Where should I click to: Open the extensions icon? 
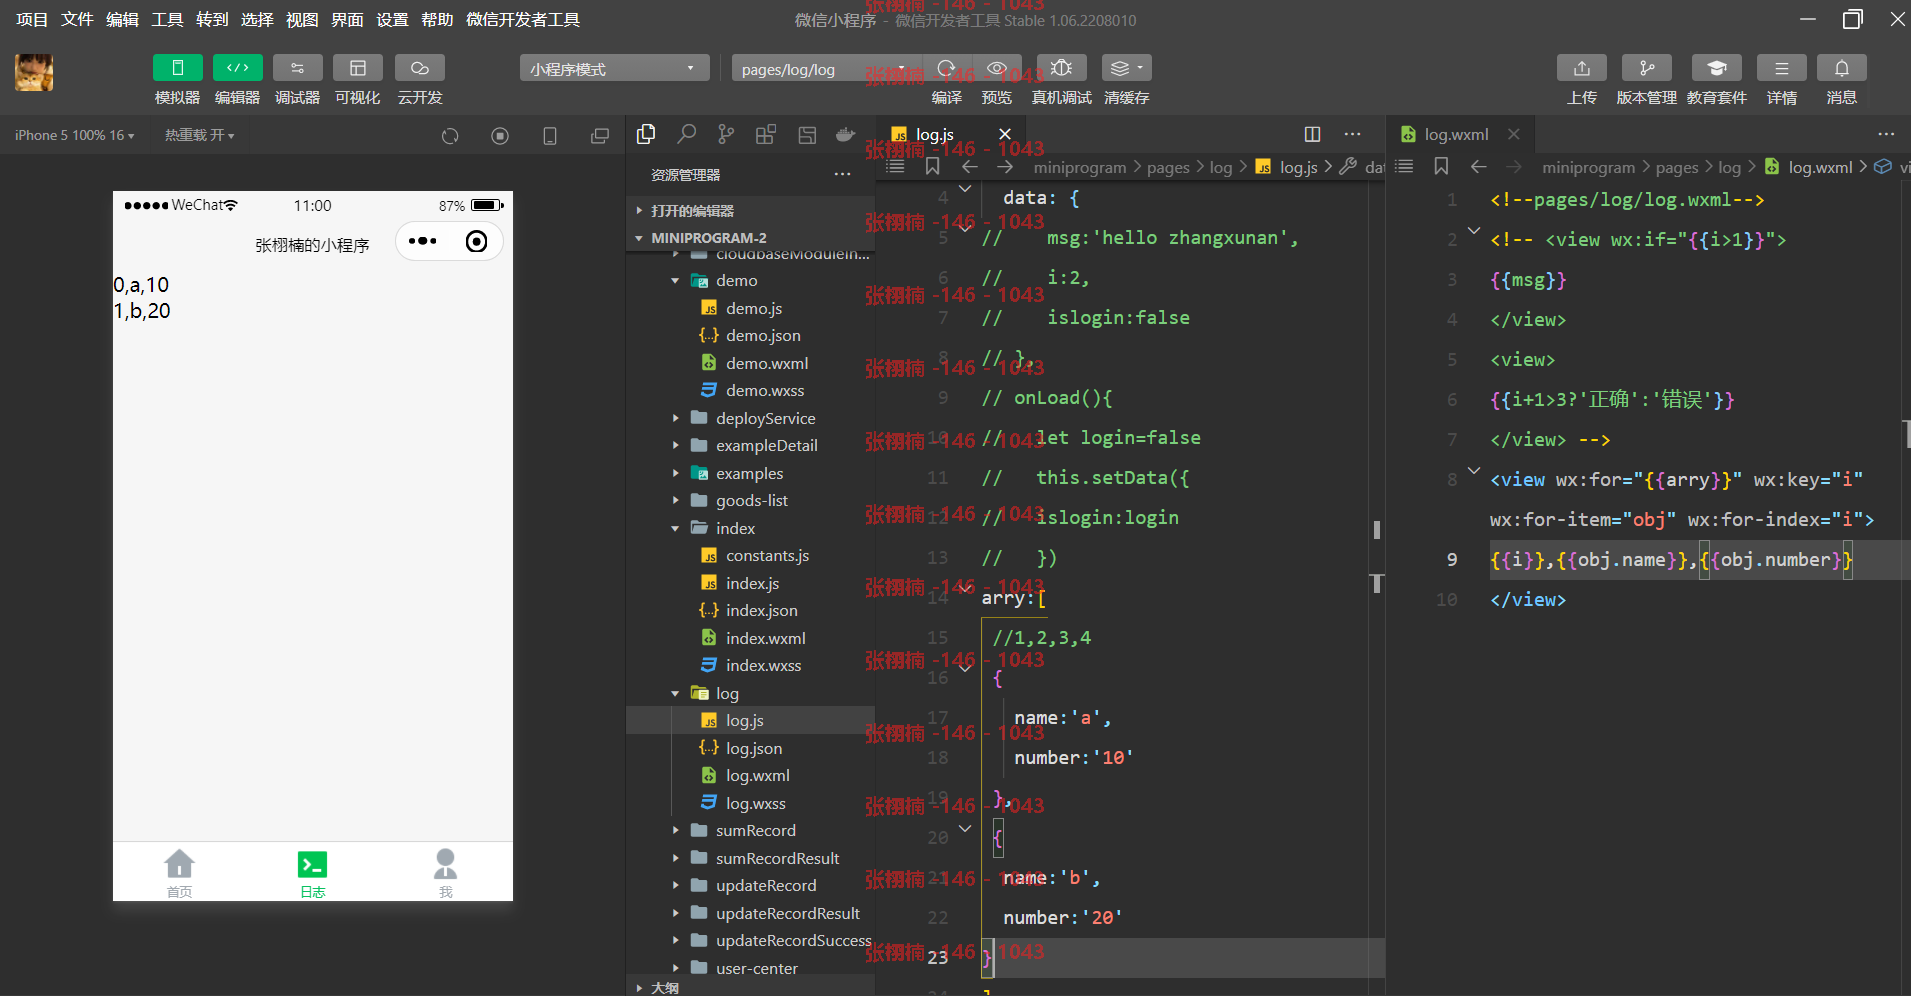(x=766, y=134)
